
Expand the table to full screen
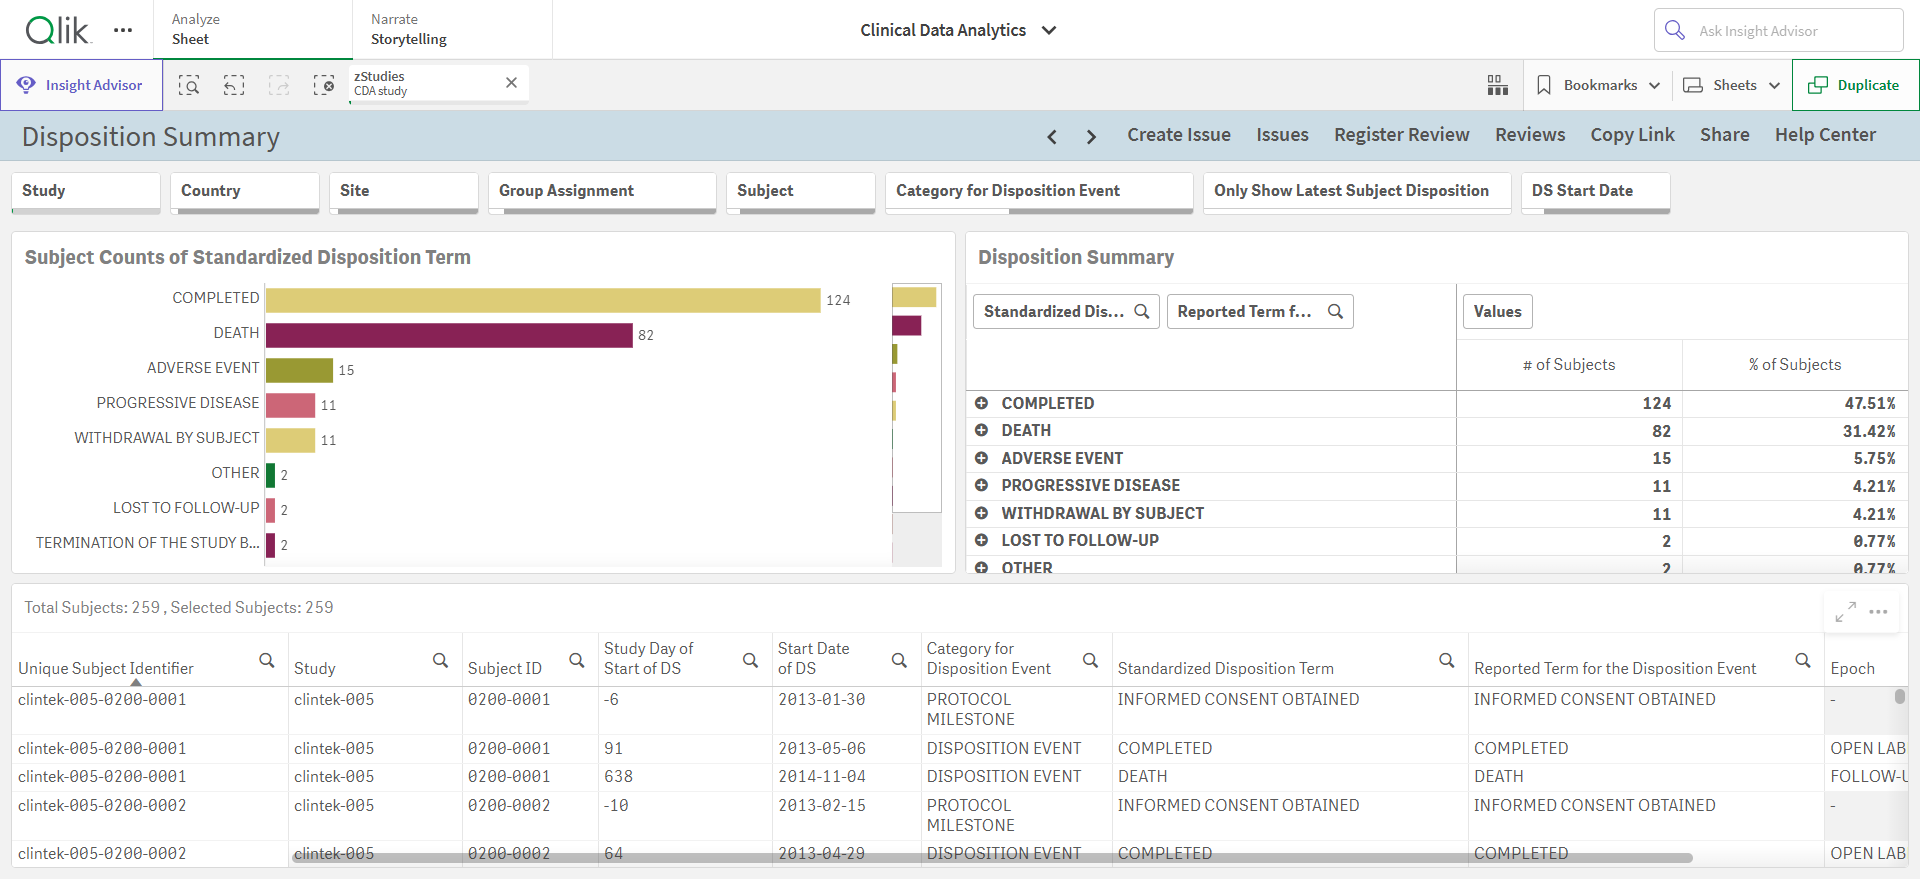point(1846,611)
